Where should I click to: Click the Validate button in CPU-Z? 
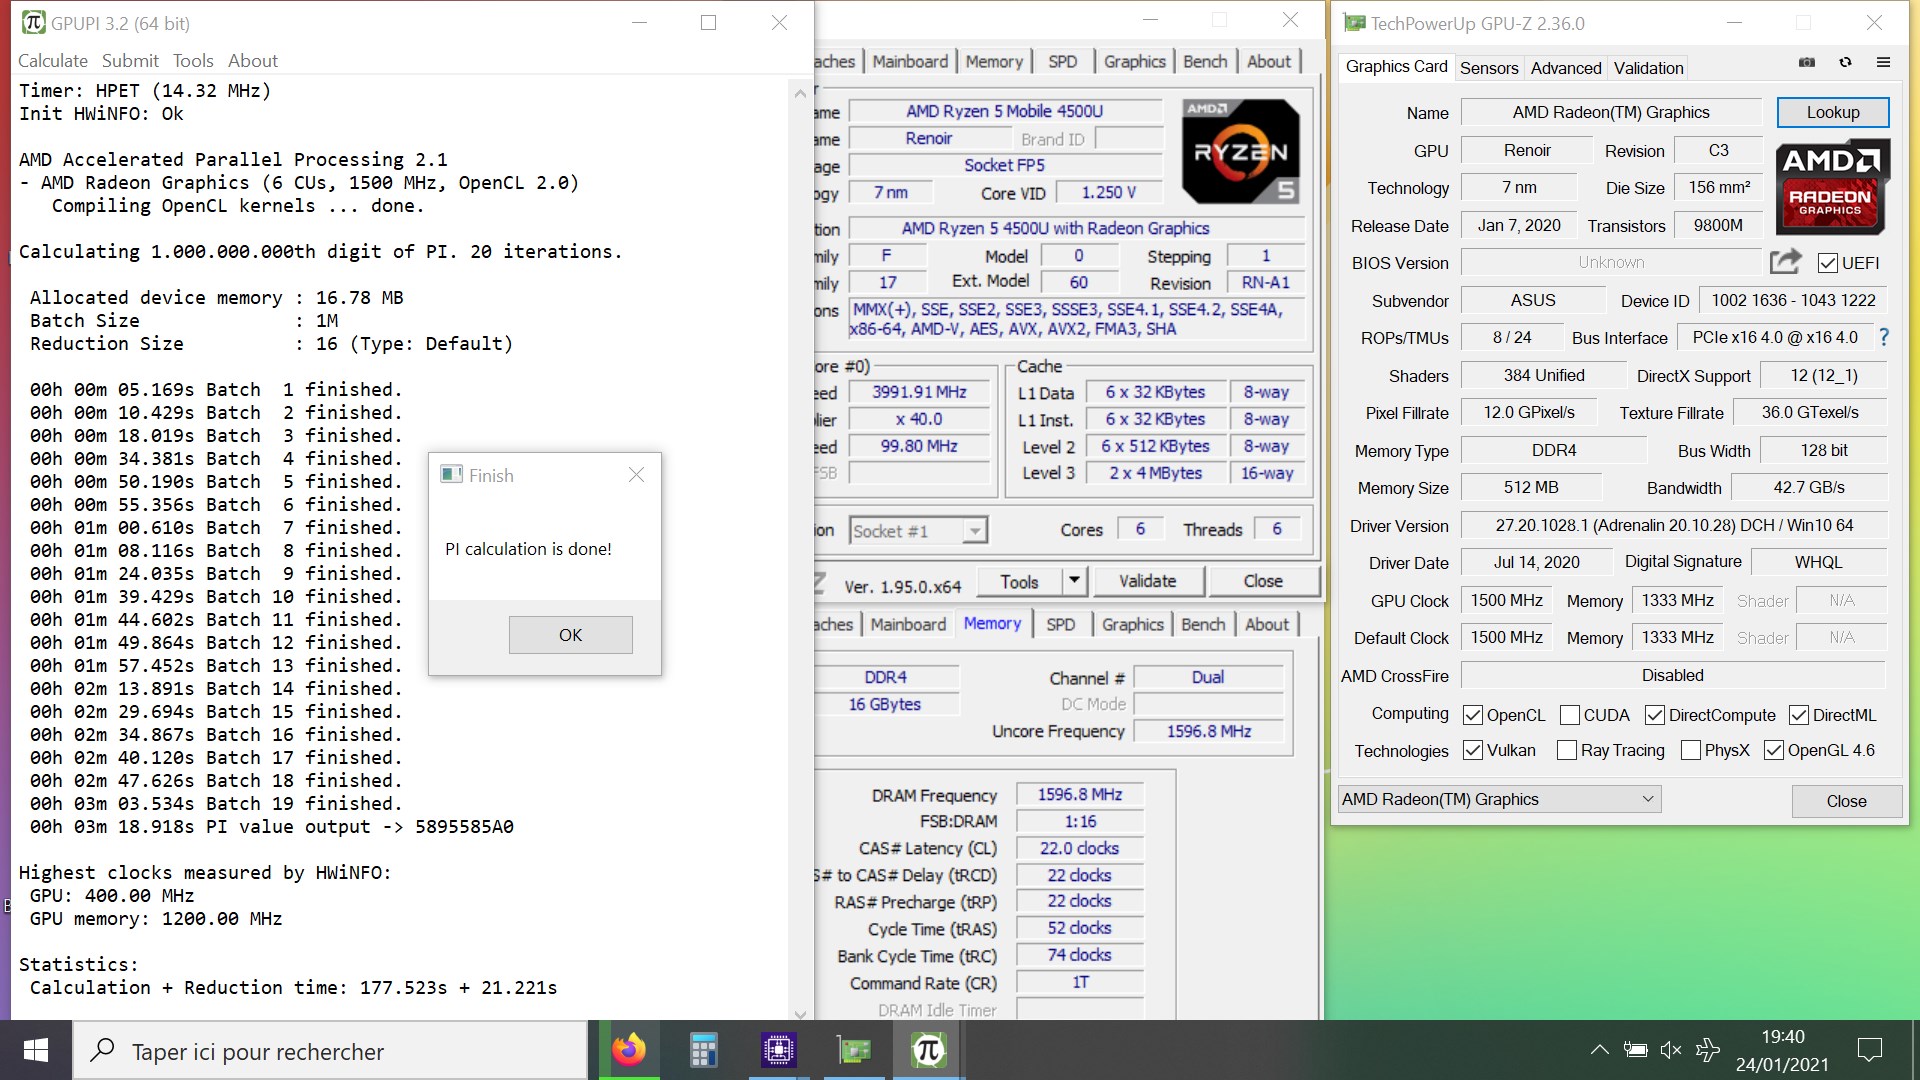pos(1147,581)
